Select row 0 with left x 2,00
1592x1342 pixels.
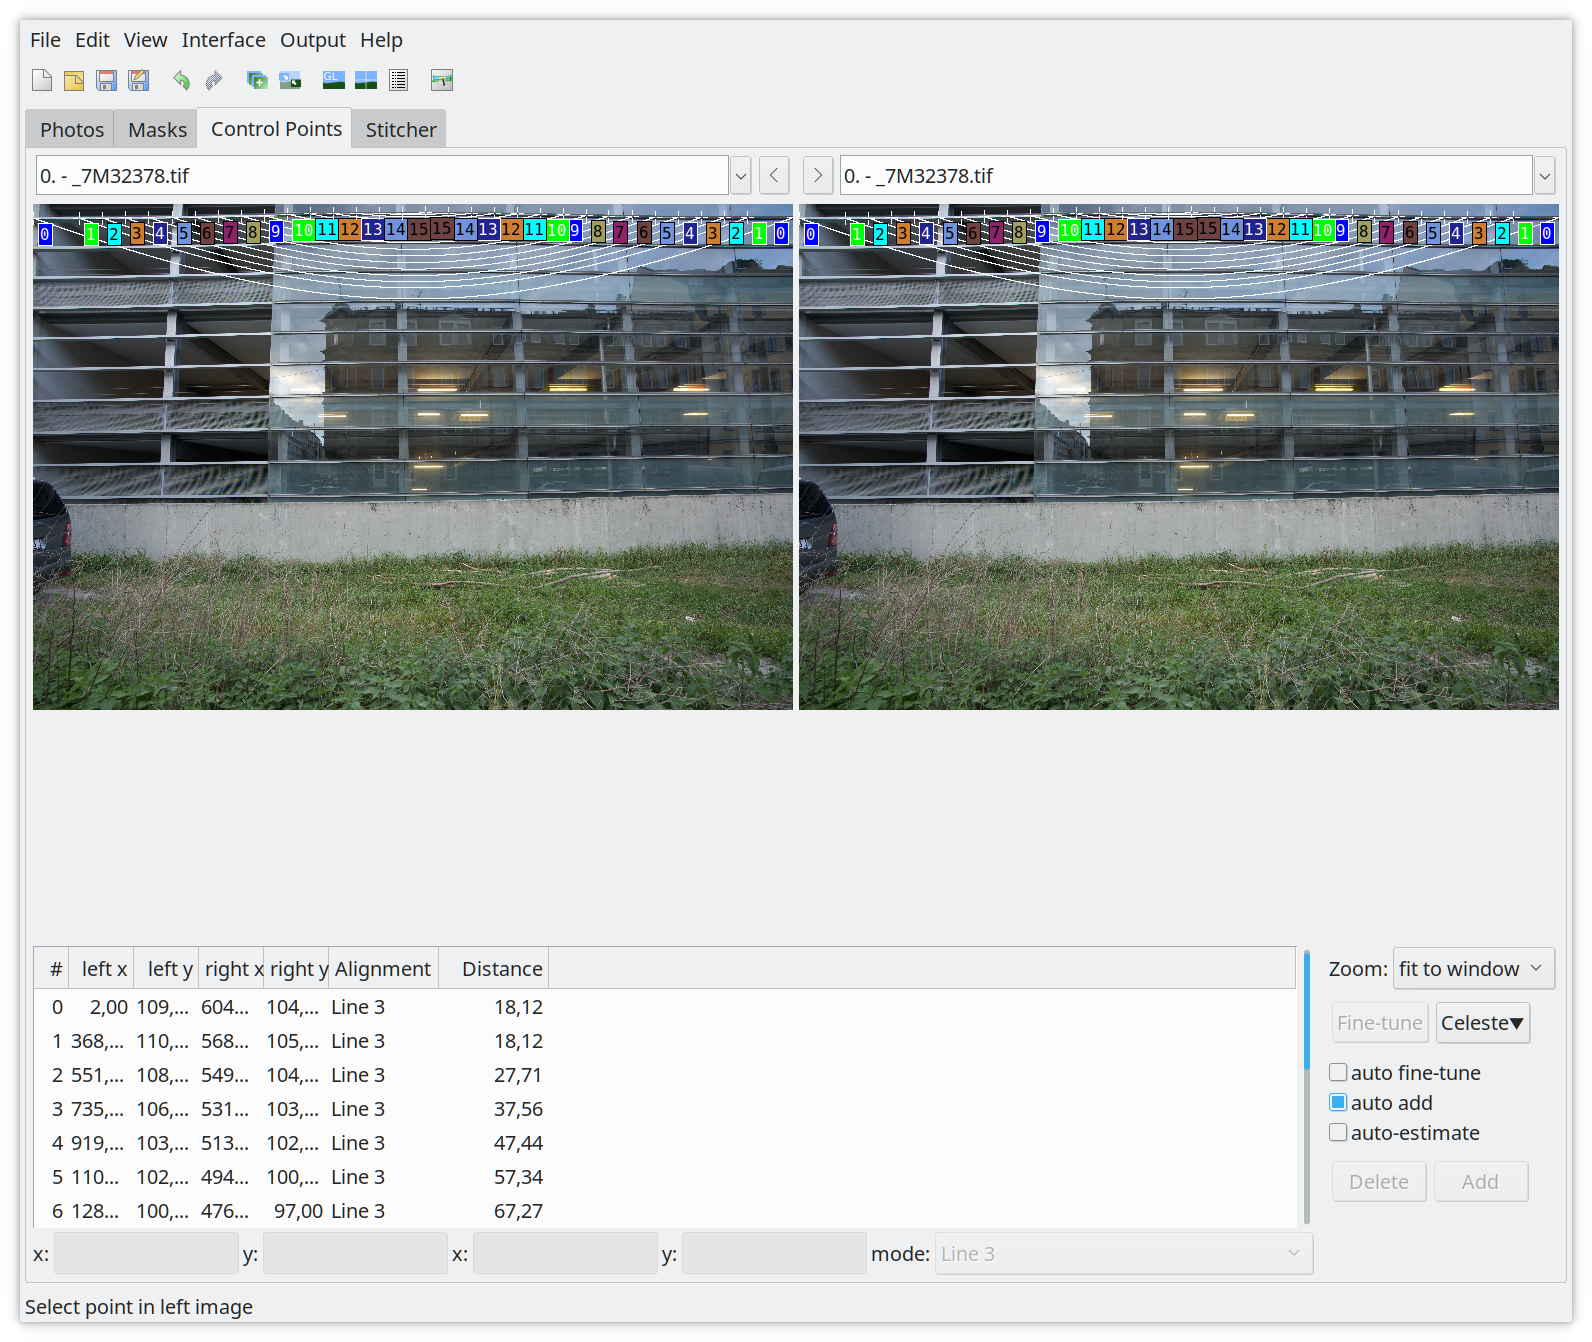pos(665,1007)
